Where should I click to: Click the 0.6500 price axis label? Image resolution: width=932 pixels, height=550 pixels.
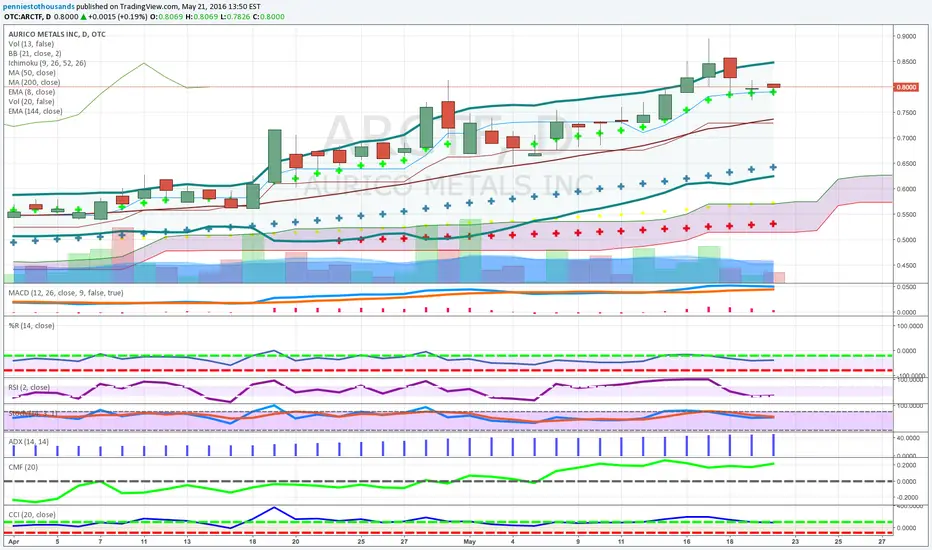pyautogui.click(x=906, y=164)
